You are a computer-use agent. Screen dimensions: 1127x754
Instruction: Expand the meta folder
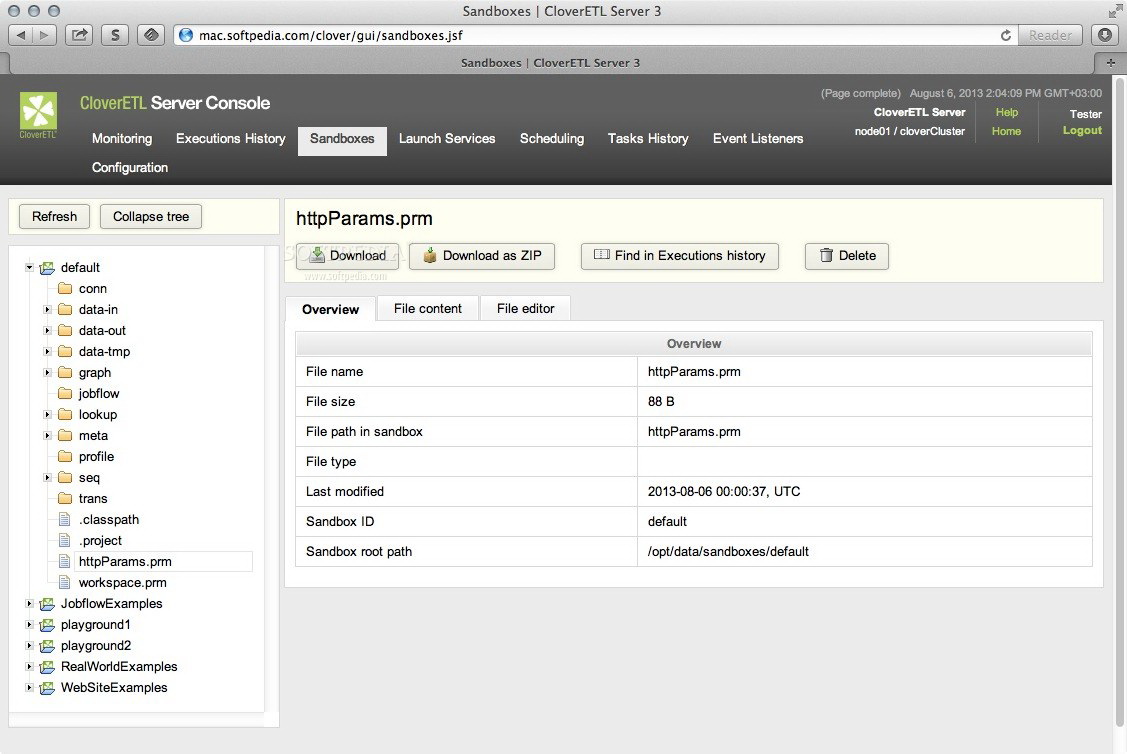pos(47,436)
